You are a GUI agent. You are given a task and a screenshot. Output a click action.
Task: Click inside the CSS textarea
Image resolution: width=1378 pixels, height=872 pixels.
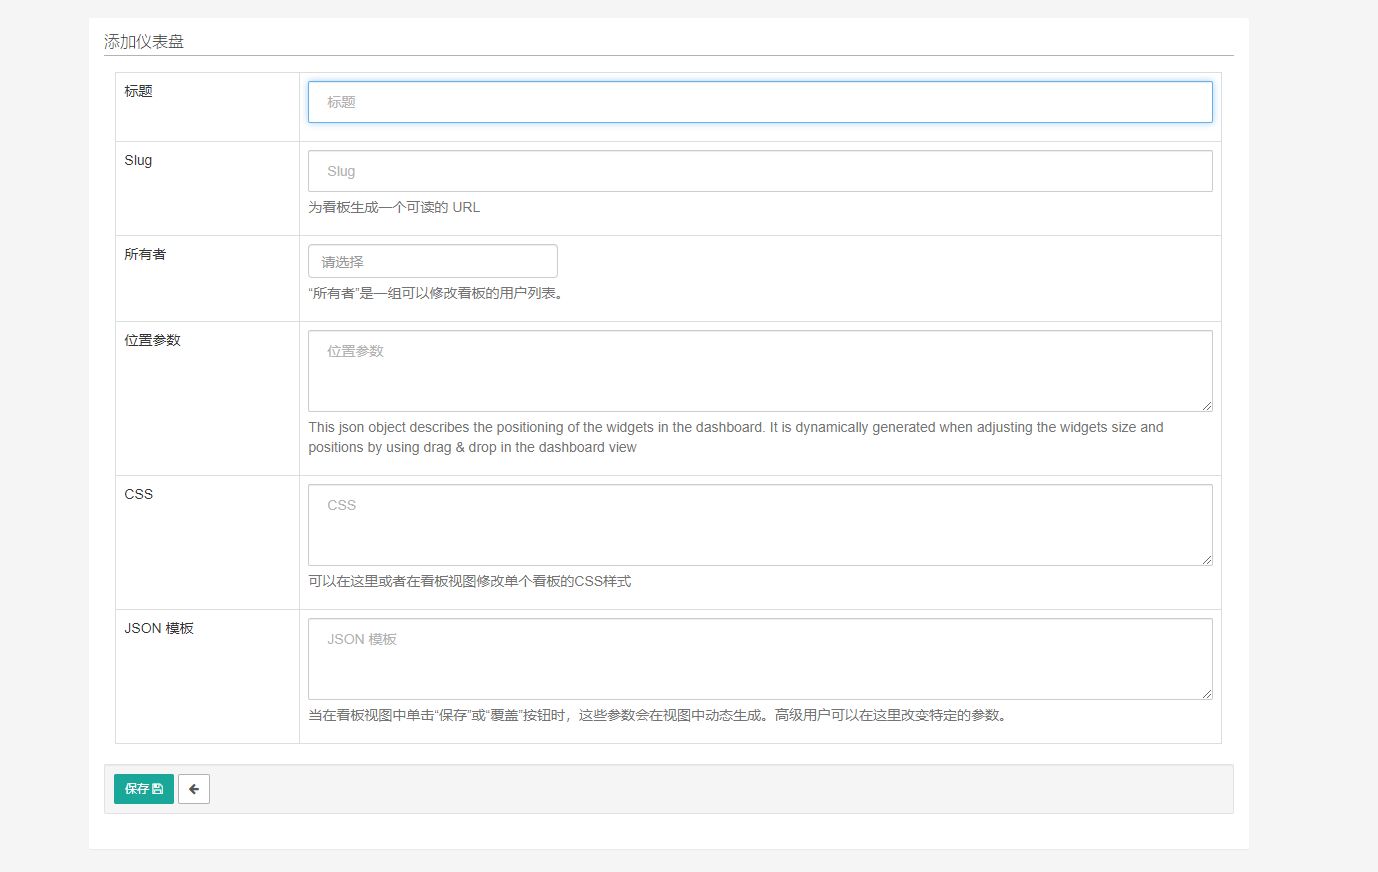760,524
